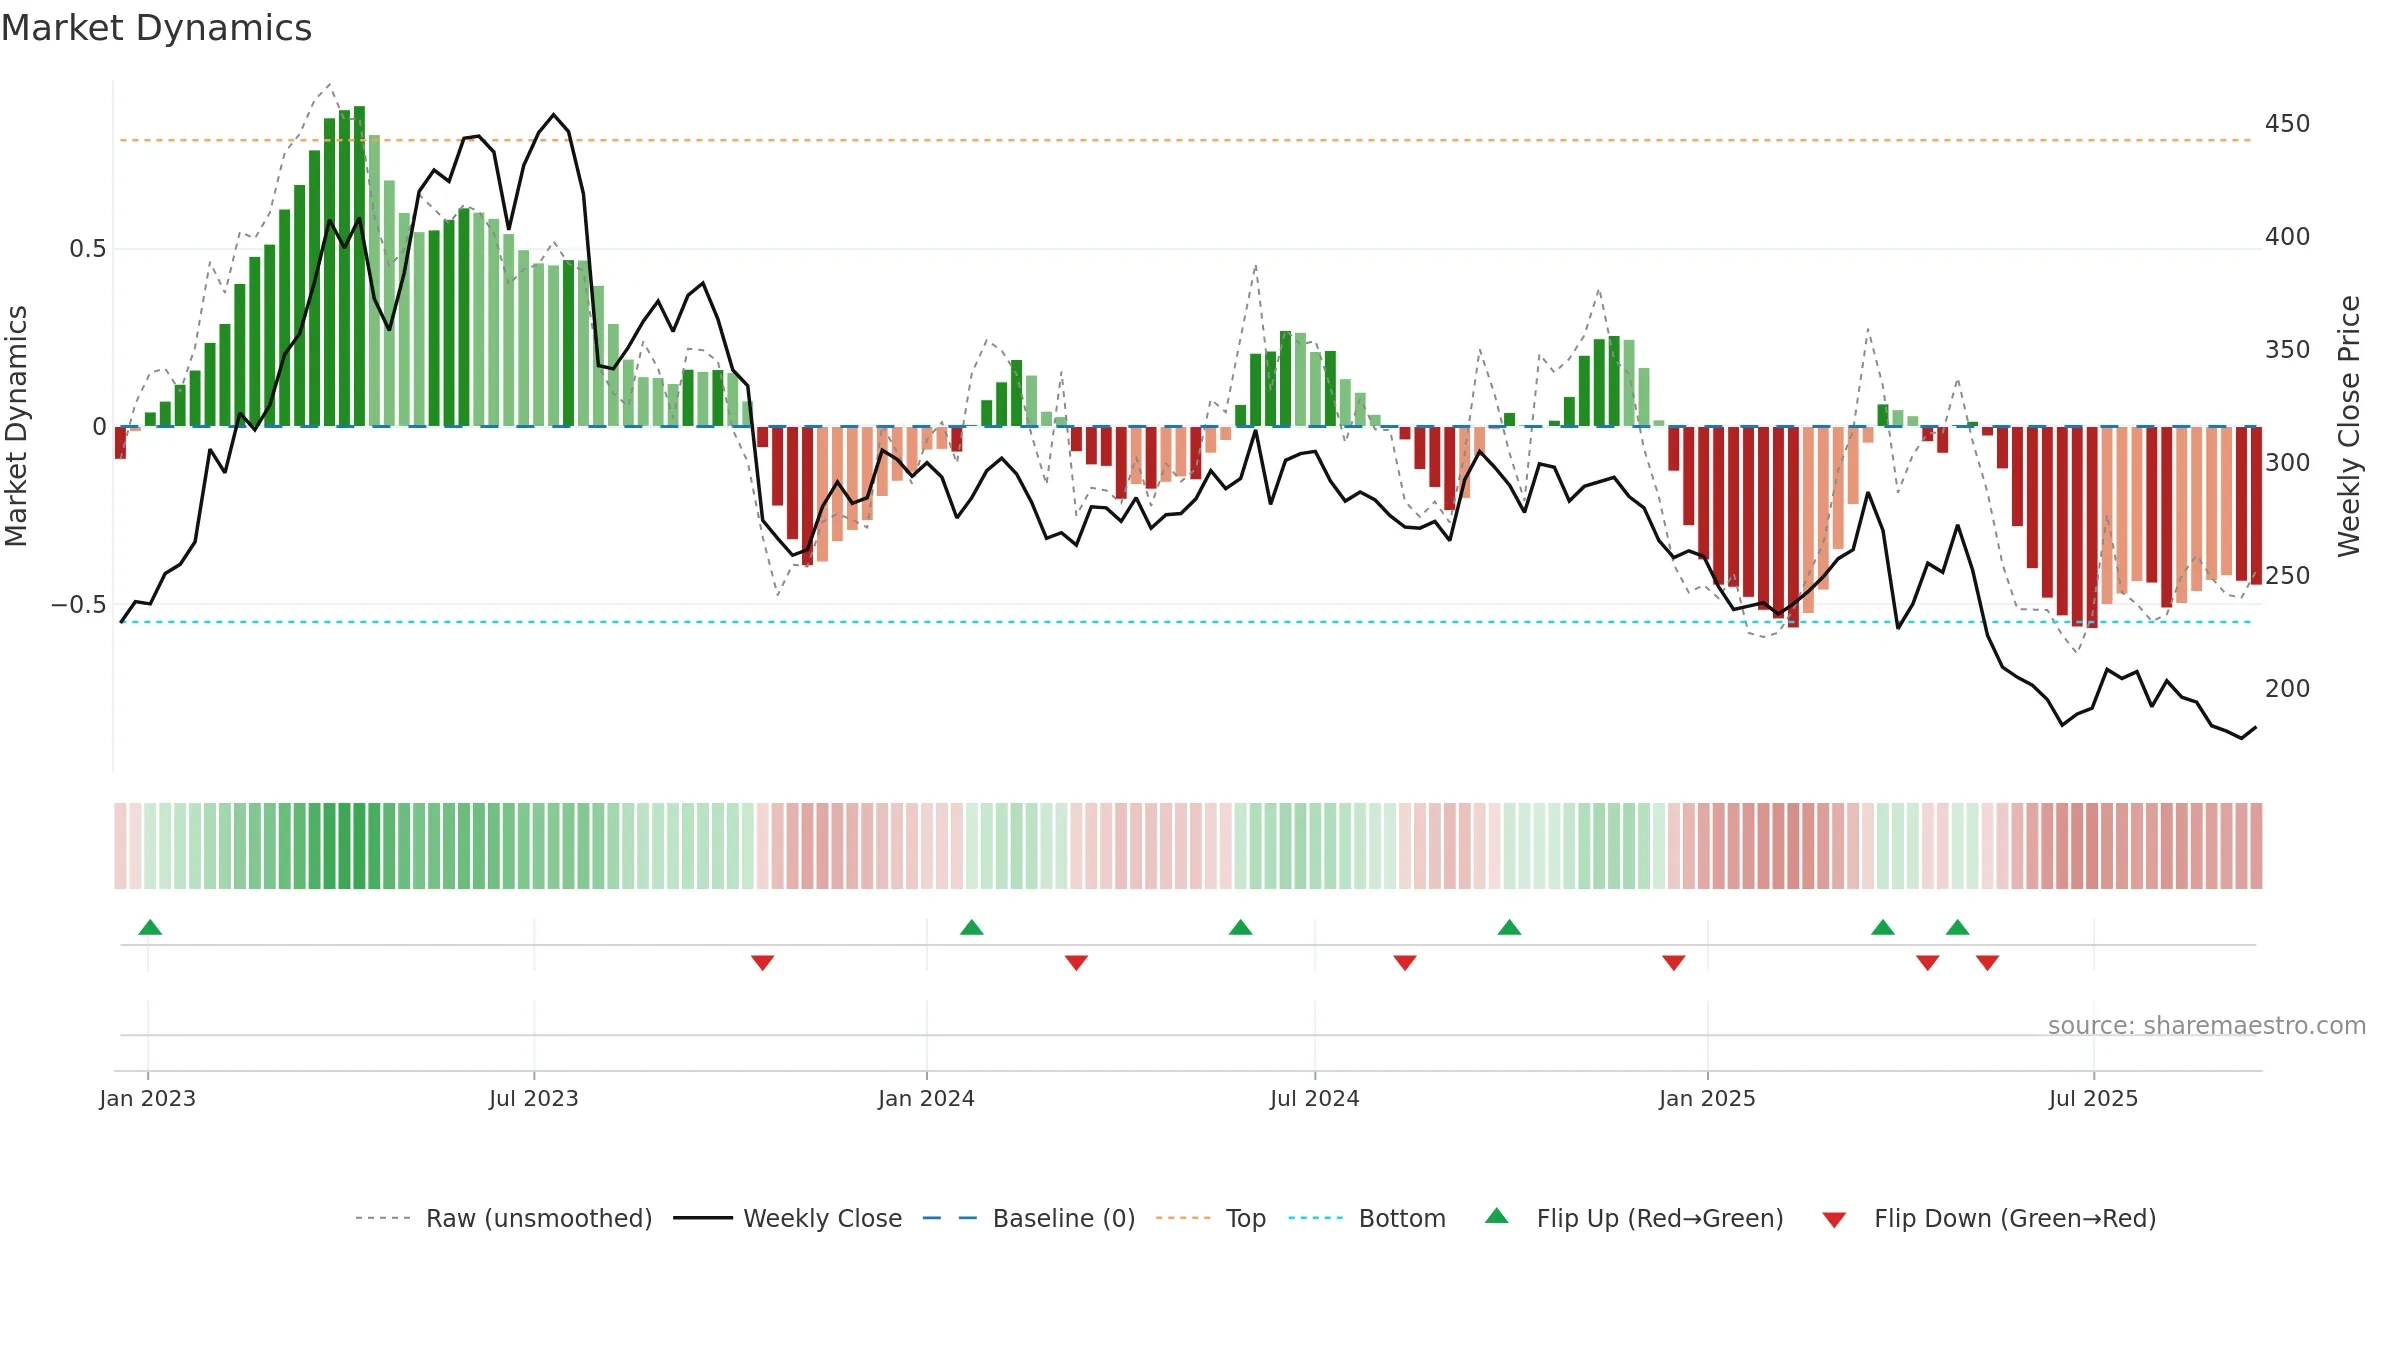Toggle the Baseline (0) legend entry
Image resolution: width=2400 pixels, height=1350 pixels.
pyautogui.click(x=1029, y=1218)
